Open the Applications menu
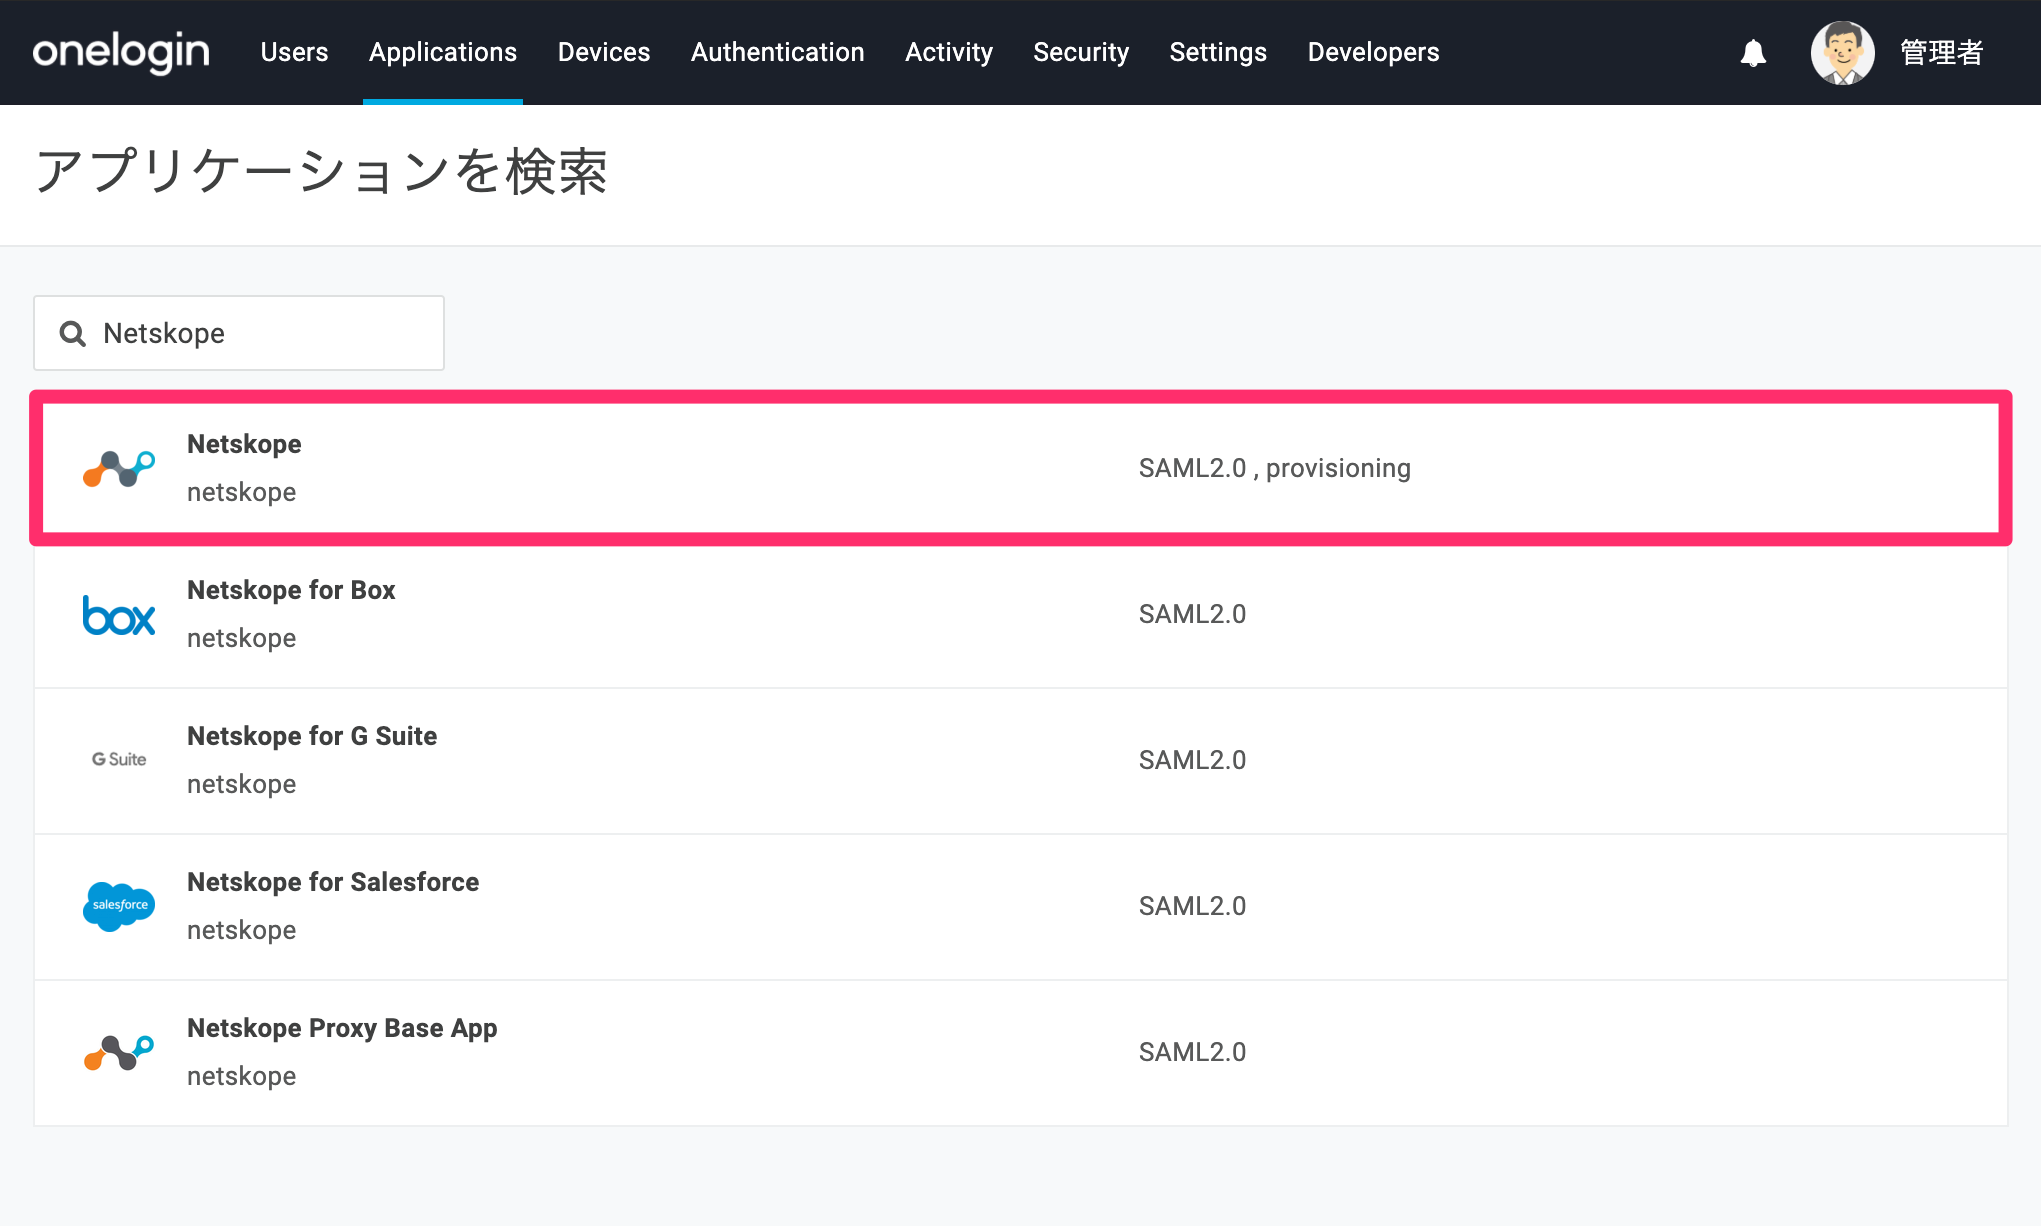Image resolution: width=2041 pixels, height=1226 pixels. coord(443,52)
